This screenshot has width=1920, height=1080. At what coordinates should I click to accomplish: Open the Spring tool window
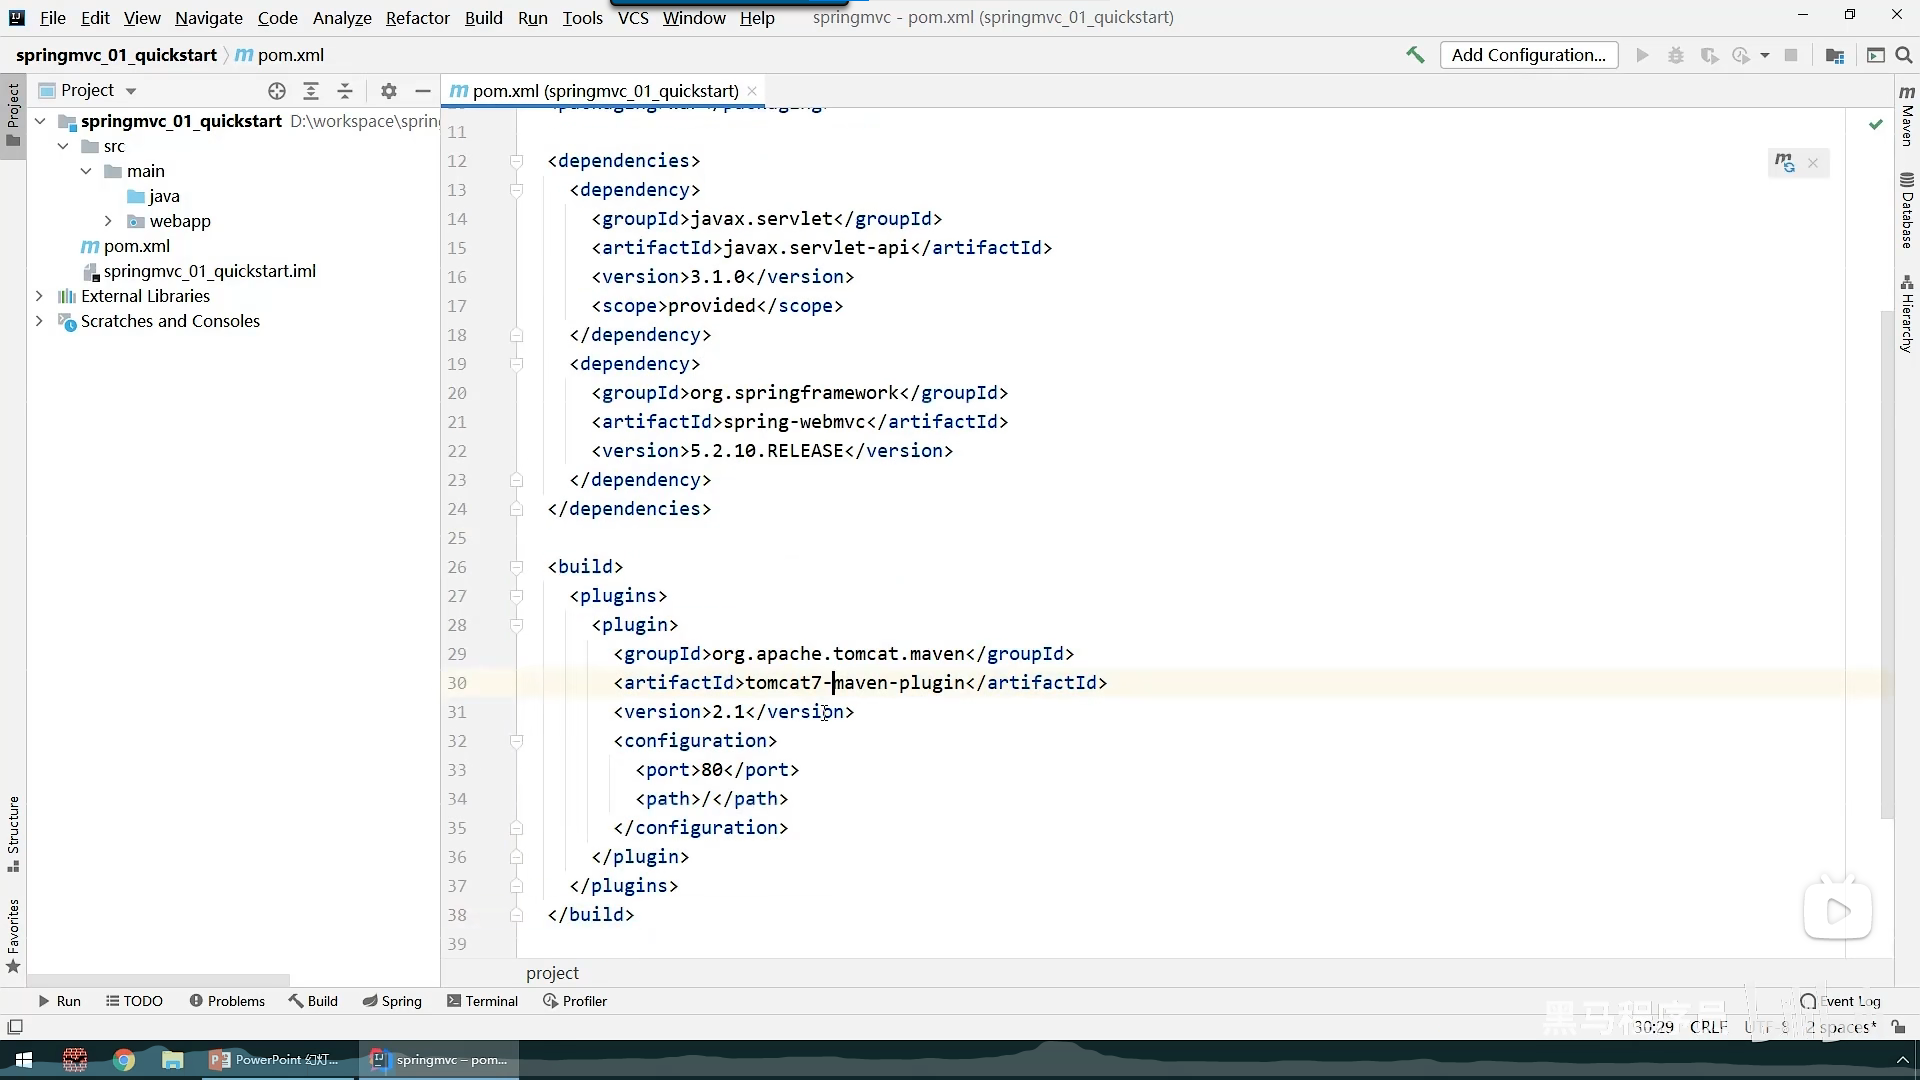pos(392,1001)
